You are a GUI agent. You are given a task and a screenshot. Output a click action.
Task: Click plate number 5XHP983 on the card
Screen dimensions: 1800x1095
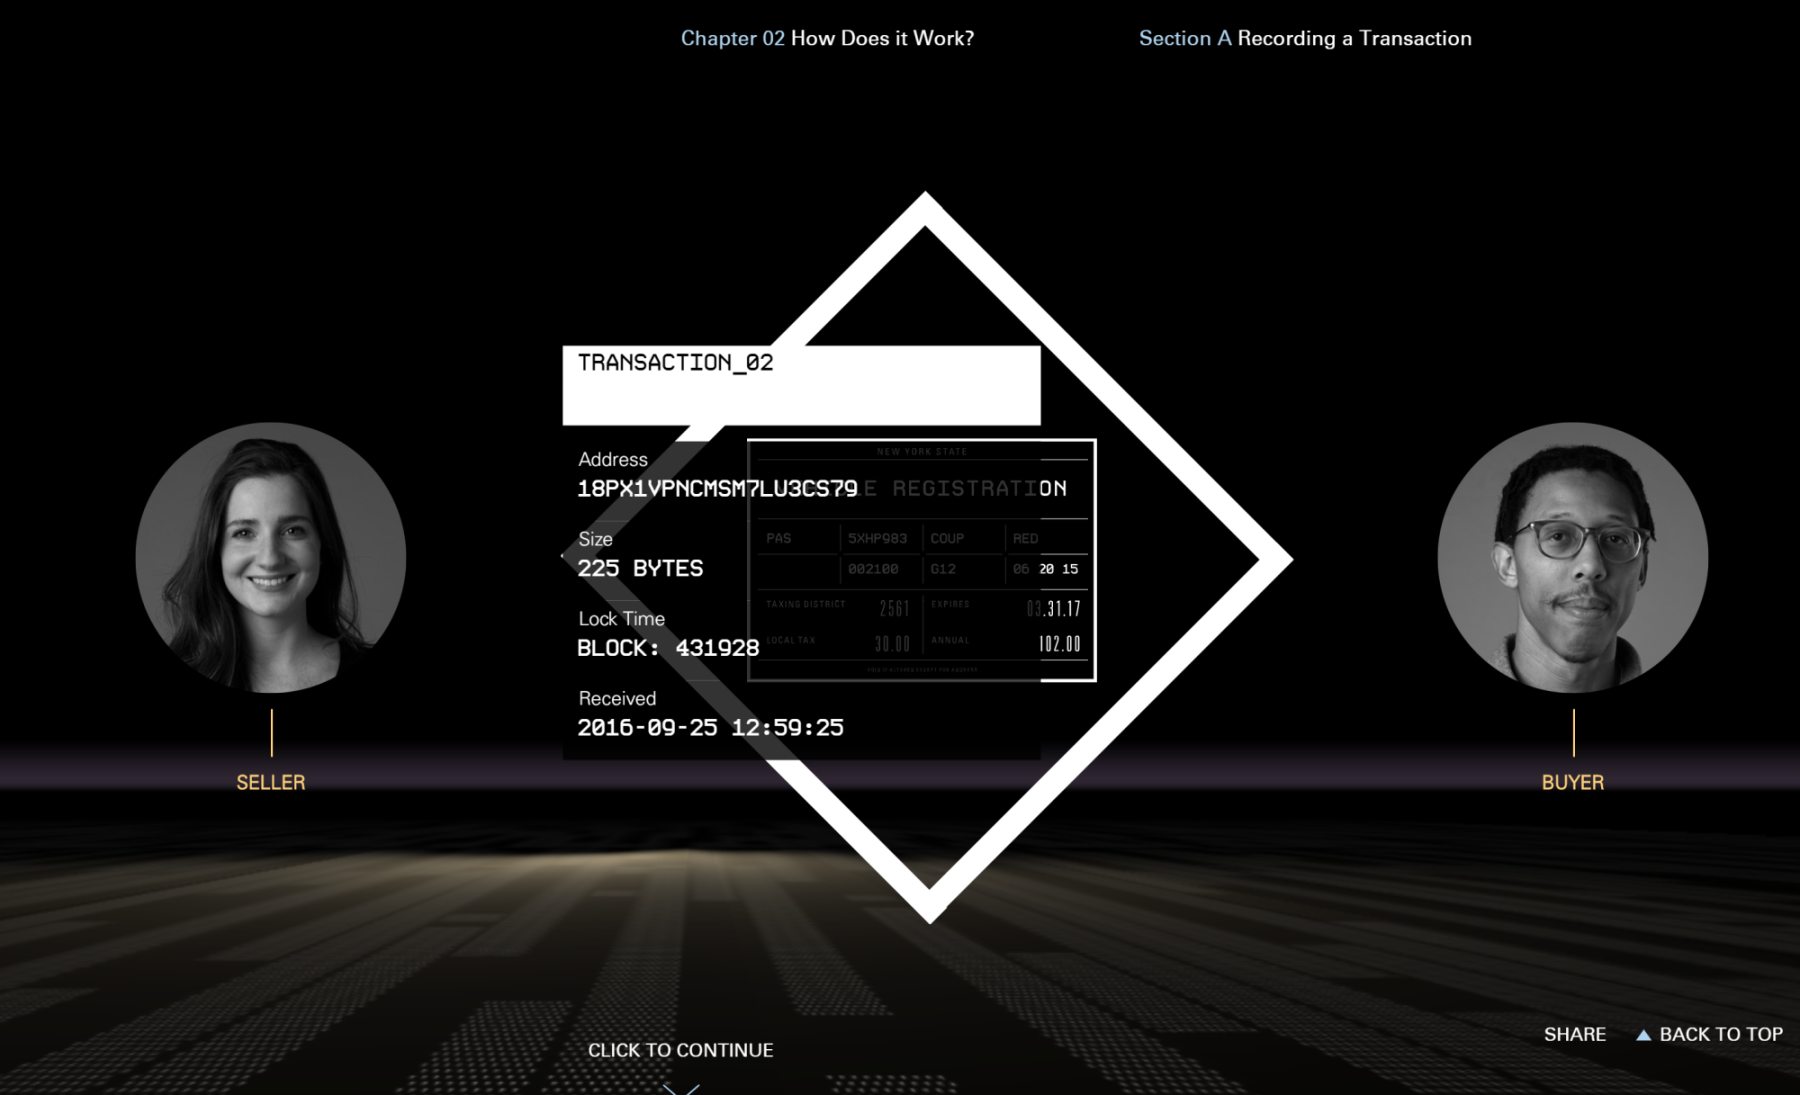click(x=877, y=538)
